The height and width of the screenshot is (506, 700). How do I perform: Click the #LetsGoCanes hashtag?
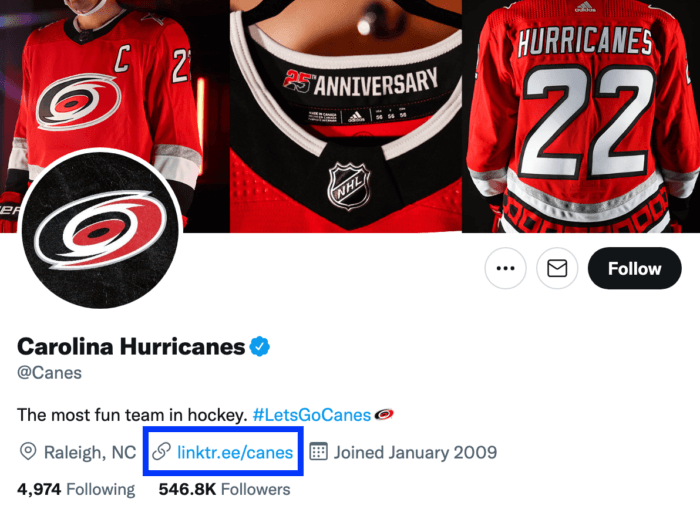[x=311, y=414]
